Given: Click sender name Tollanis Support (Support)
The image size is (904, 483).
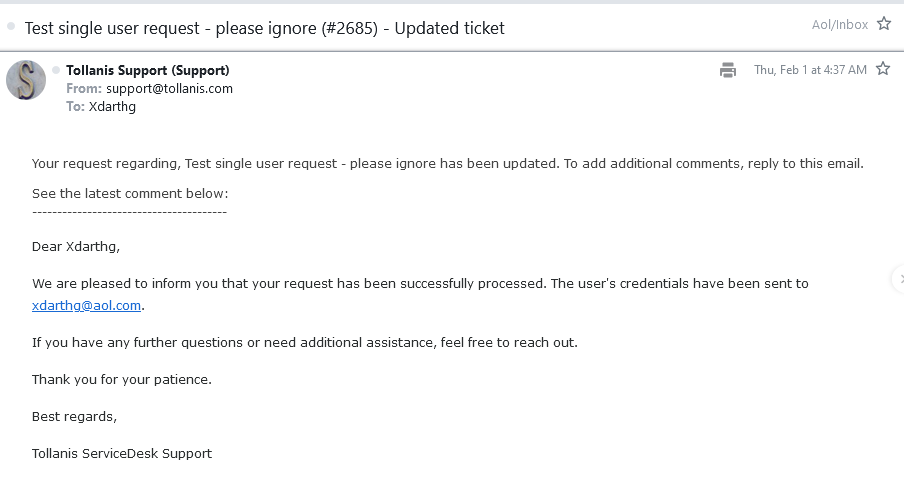Looking at the screenshot, I should 147,70.
